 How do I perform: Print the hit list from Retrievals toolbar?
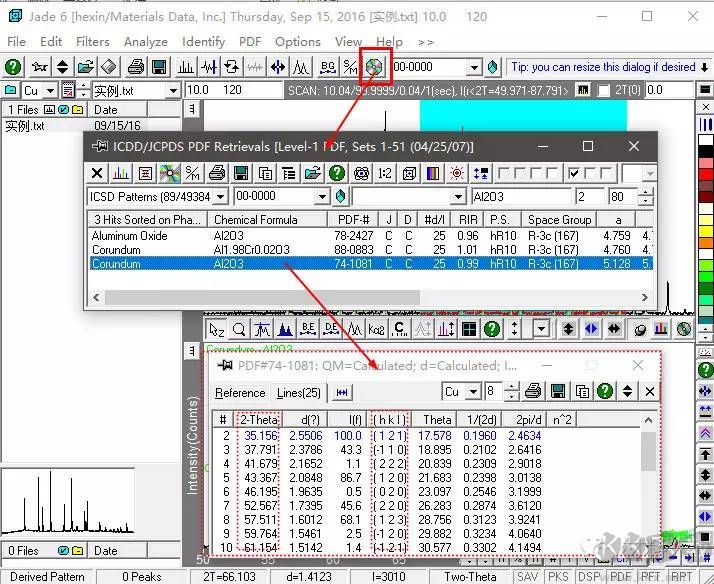coord(217,173)
